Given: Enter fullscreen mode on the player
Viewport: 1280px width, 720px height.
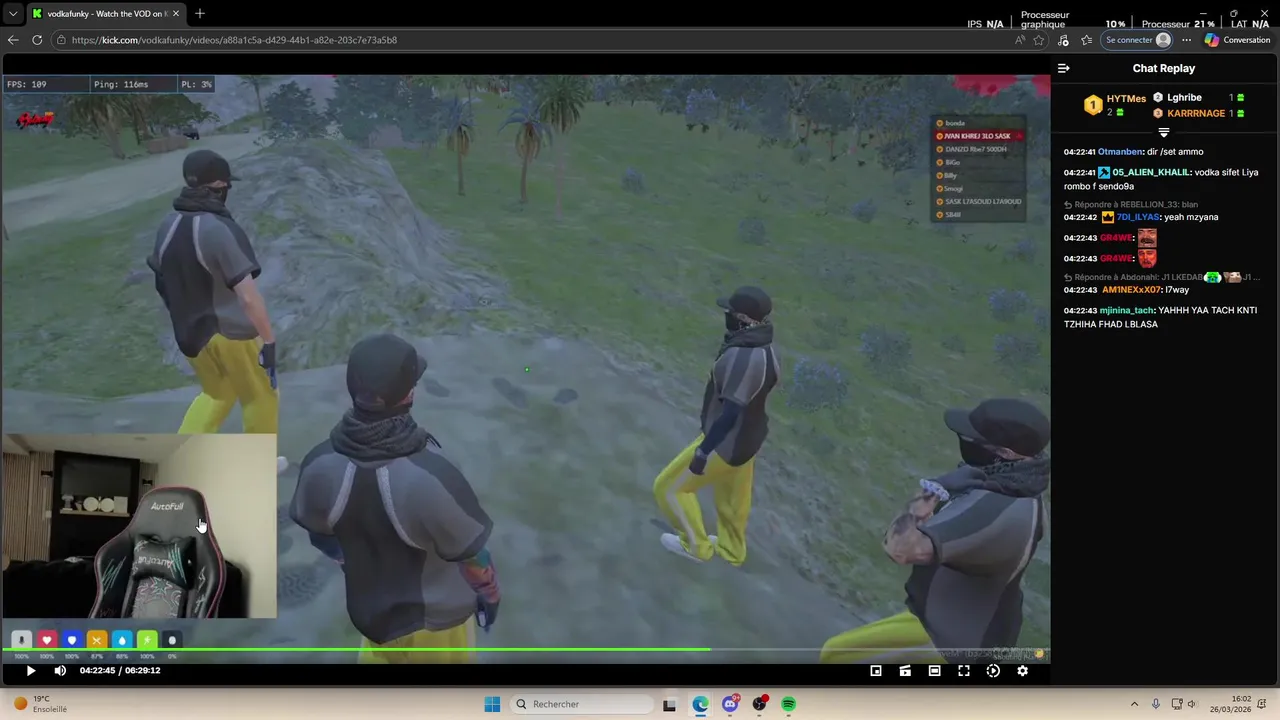Looking at the screenshot, I should (x=964, y=671).
